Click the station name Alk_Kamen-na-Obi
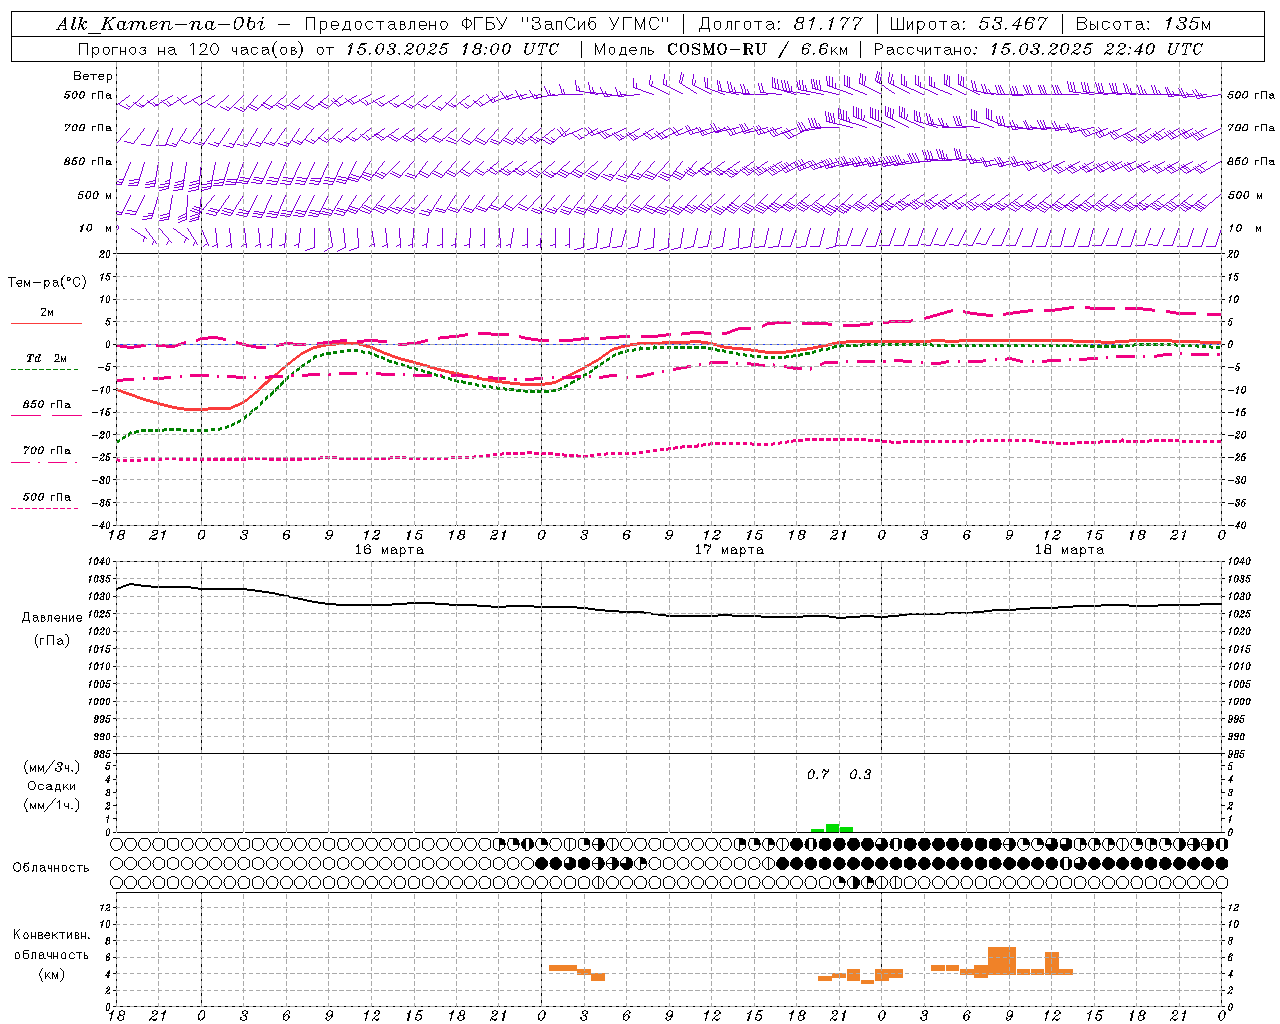This screenshot has width=1280, height=1024. pyautogui.click(x=160, y=24)
